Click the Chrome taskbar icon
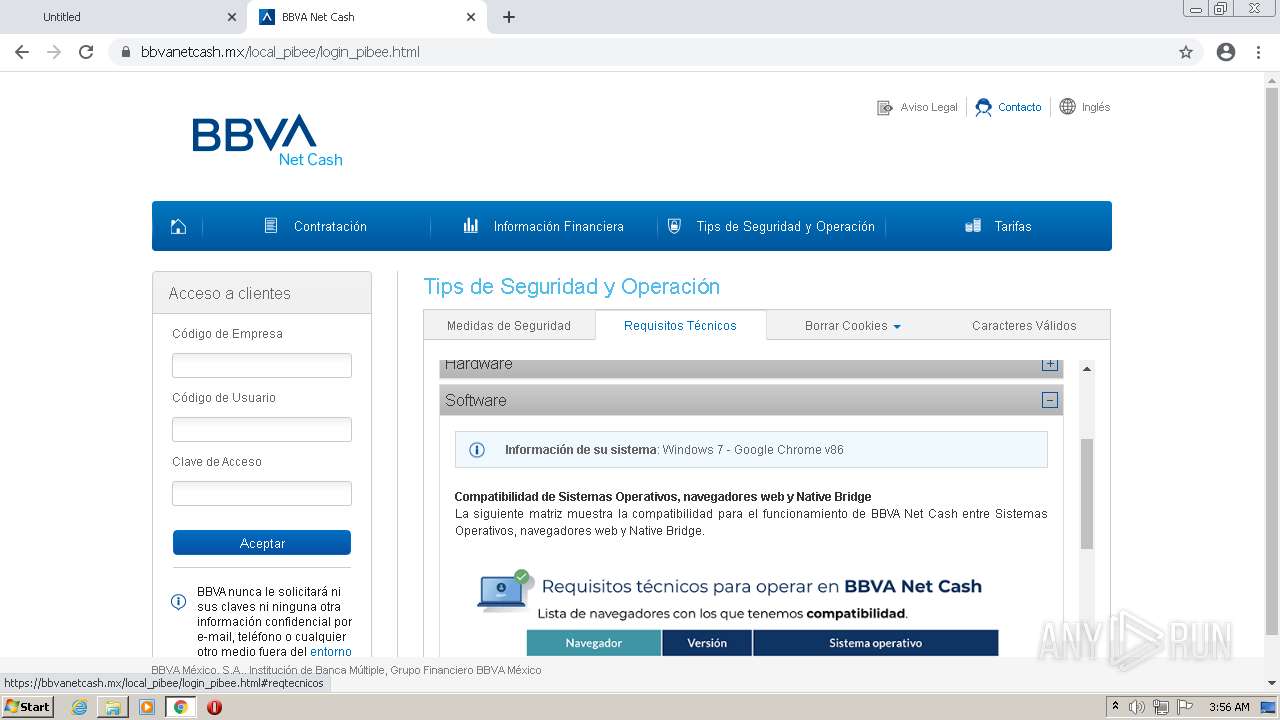 click(x=181, y=707)
